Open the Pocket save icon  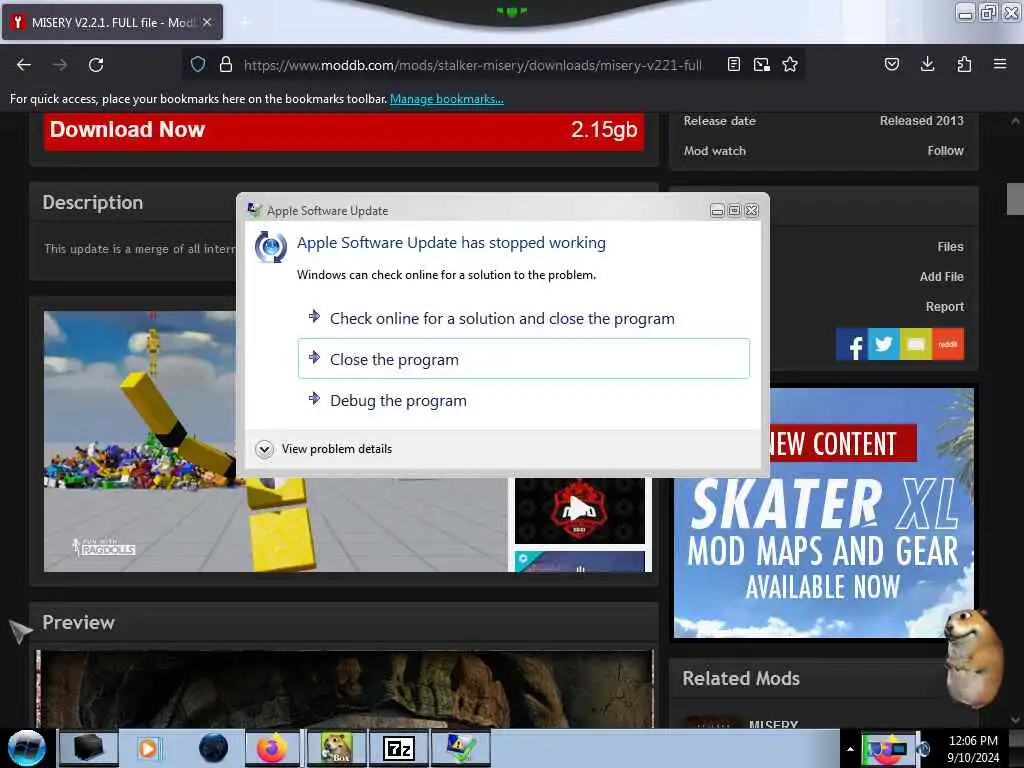pyautogui.click(x=891, y=64)
